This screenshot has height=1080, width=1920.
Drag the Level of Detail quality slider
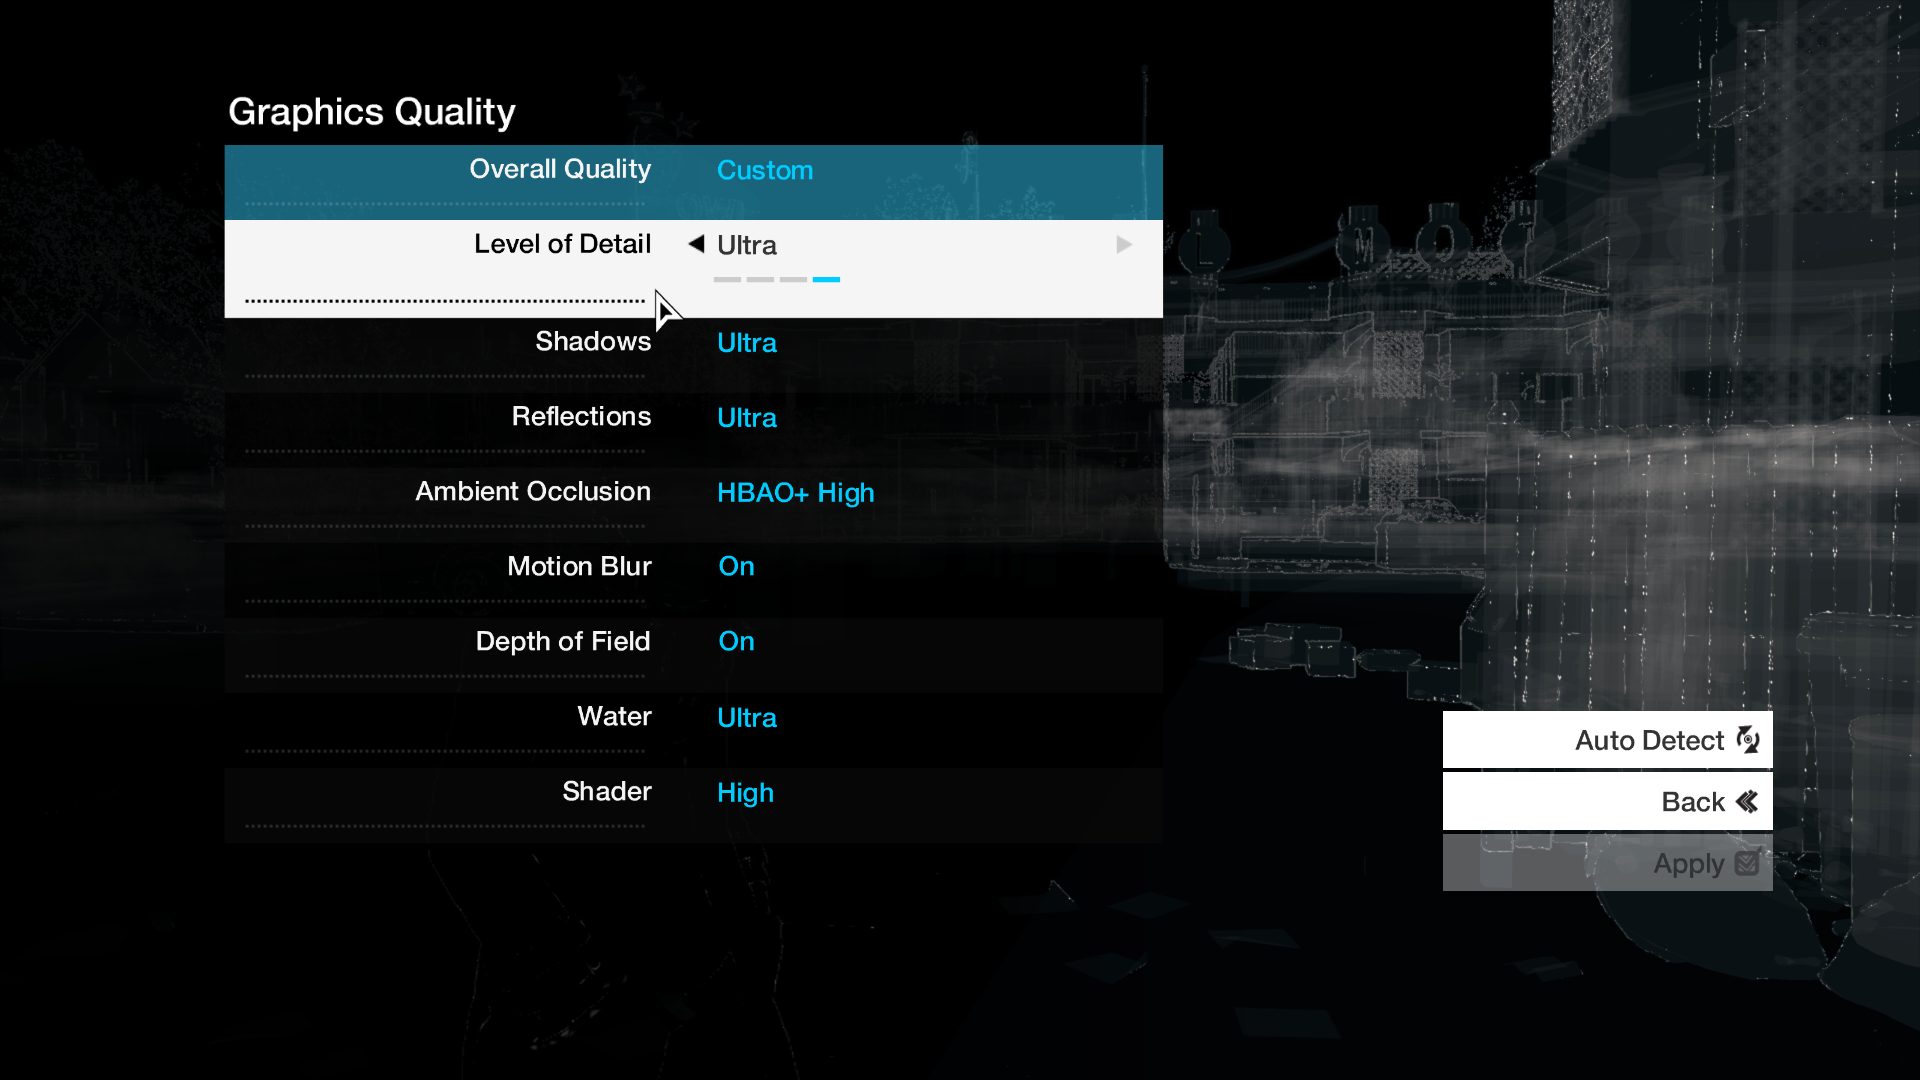point(825,278)
